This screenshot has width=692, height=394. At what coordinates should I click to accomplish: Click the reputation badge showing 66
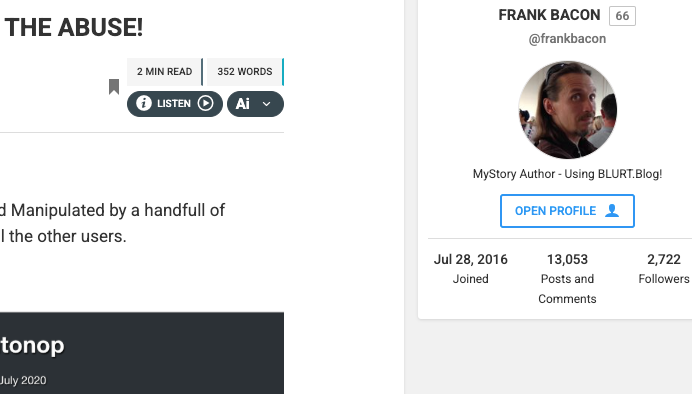click(622, 16)
